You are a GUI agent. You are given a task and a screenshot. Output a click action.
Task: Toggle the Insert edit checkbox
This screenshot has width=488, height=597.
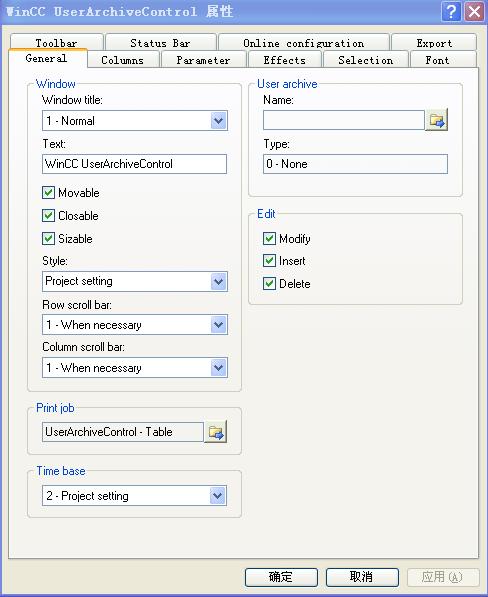269,261
